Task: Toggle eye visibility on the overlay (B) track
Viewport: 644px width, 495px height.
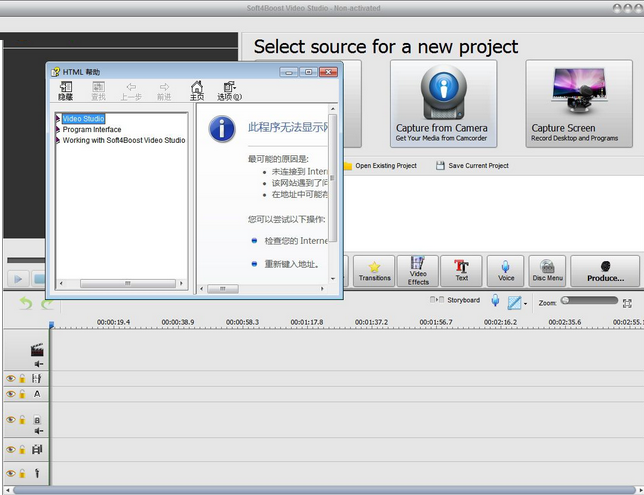Action: pyautogui.click(x=11, y=419)
